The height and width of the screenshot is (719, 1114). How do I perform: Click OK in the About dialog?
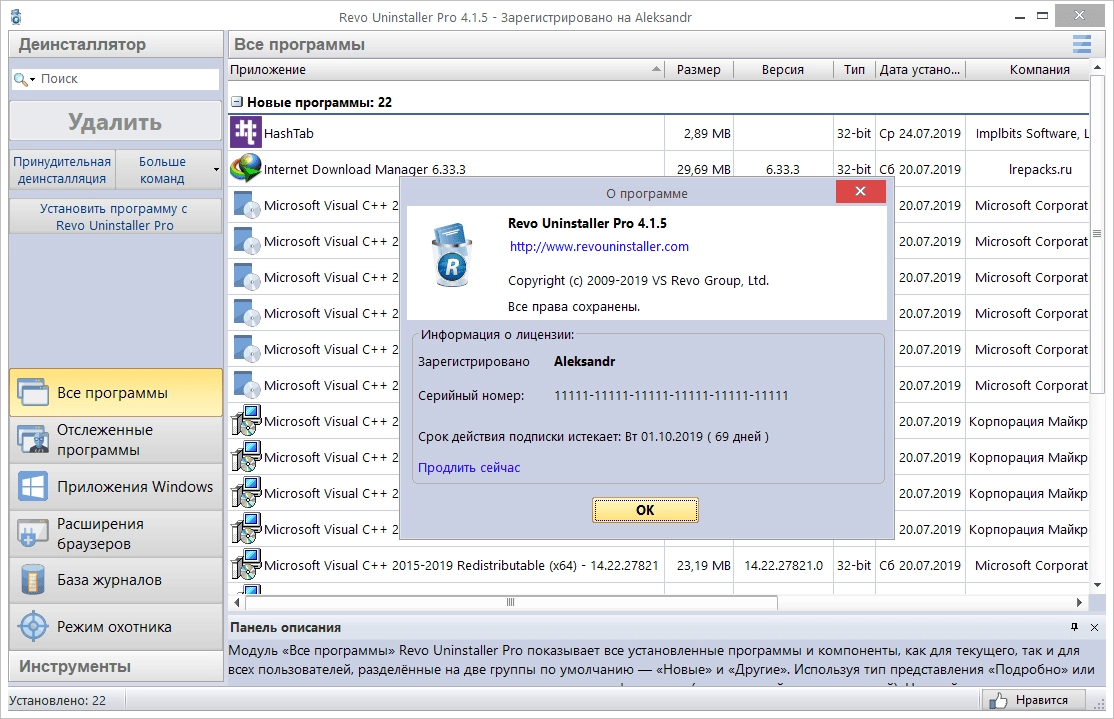[x=645, y=510]
